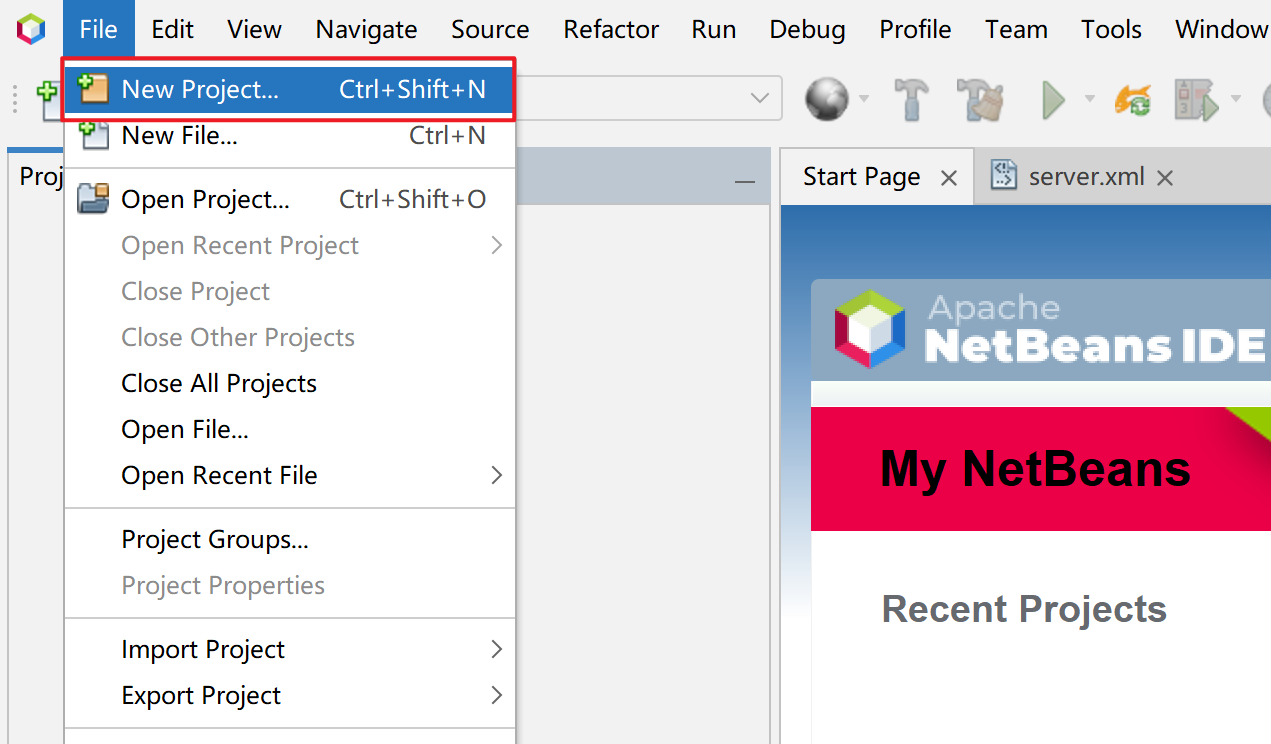
Task: Open the Window menu
Action: (x=1221, y=29)
